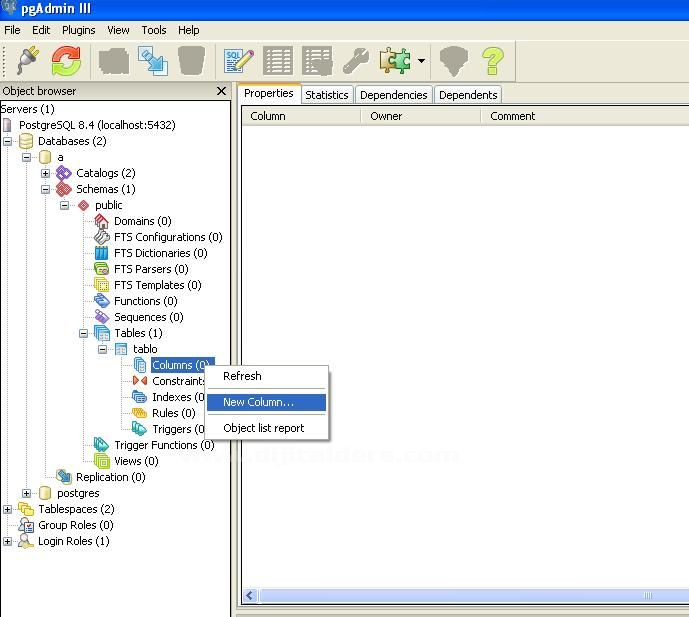This screenshot has height=617, width=689.
Task: Switch to the Dependents tab
Action: [x=468, y=95]
